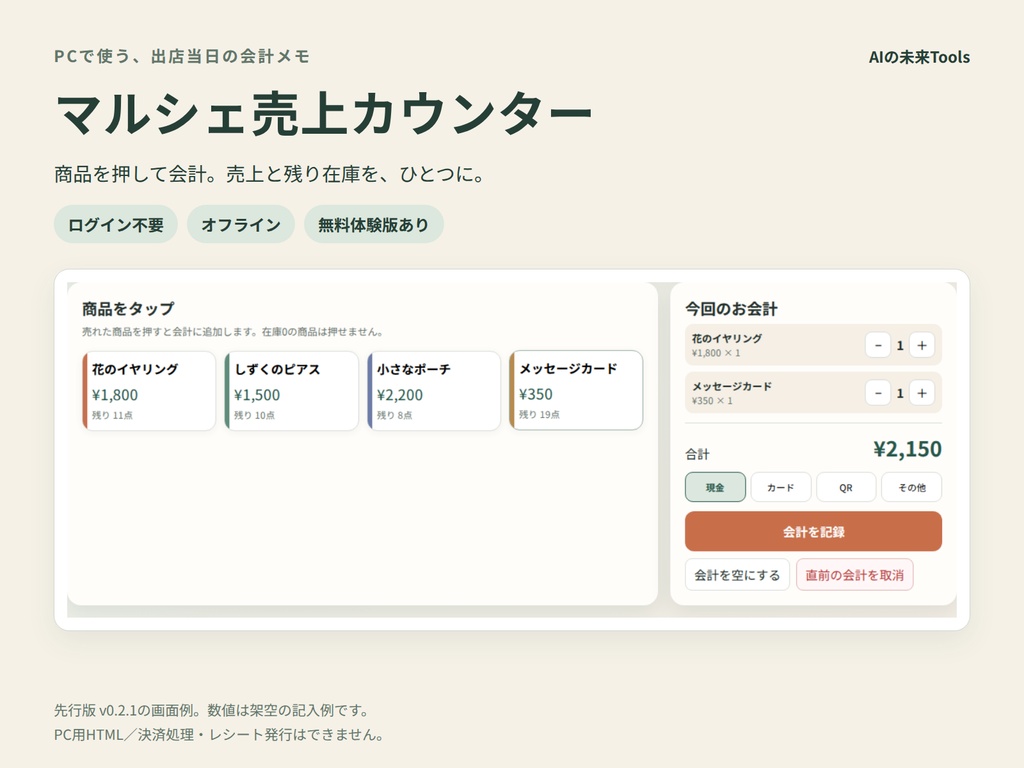1024x768 pixels.
Task: Select その他 payment method
Action: (912, 487)
